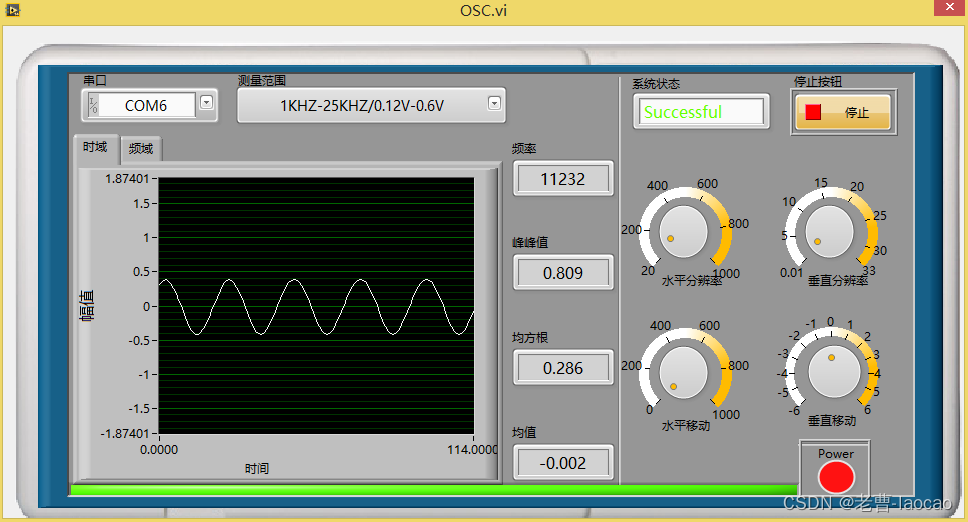The image size is (968, 522).
Task: Close the OSC.vi window
Action: click(950, 7)
